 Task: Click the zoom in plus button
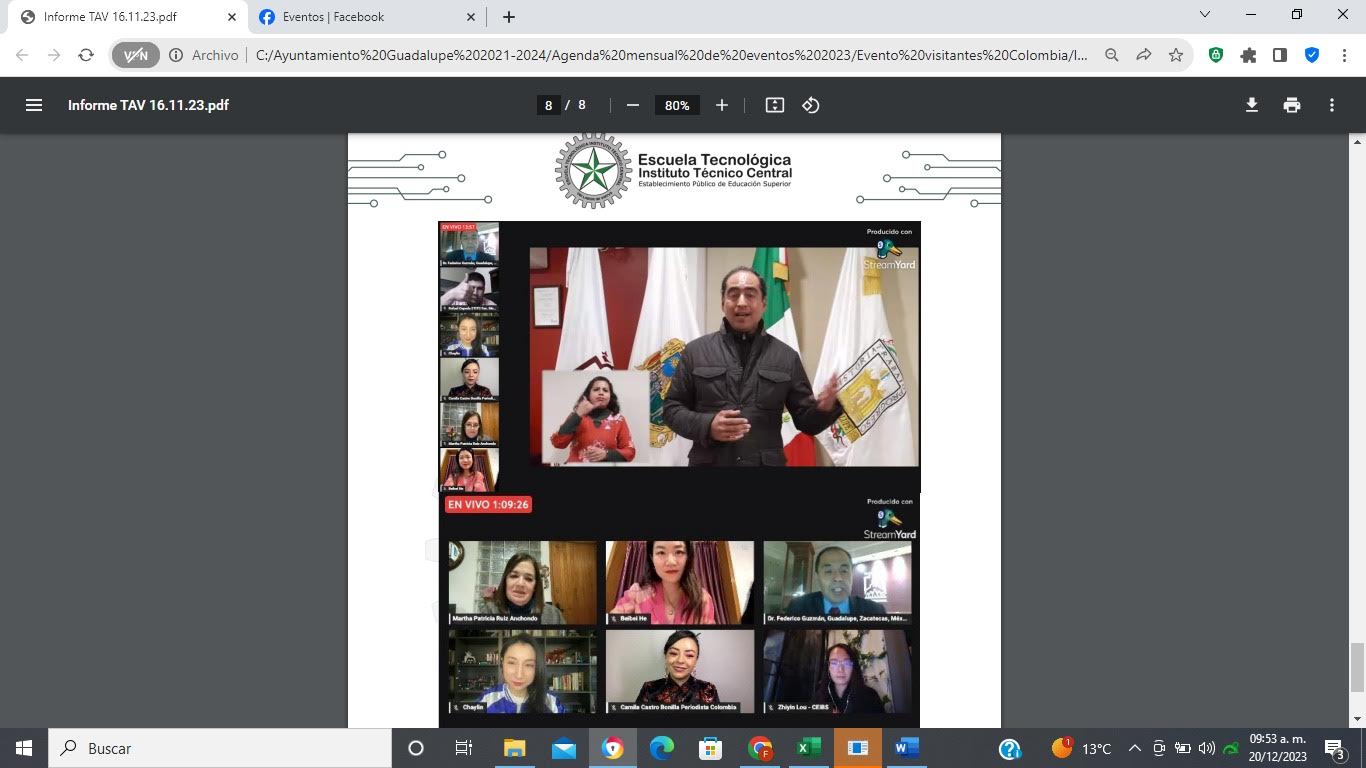pyautogui.click(x=722, y=105)
